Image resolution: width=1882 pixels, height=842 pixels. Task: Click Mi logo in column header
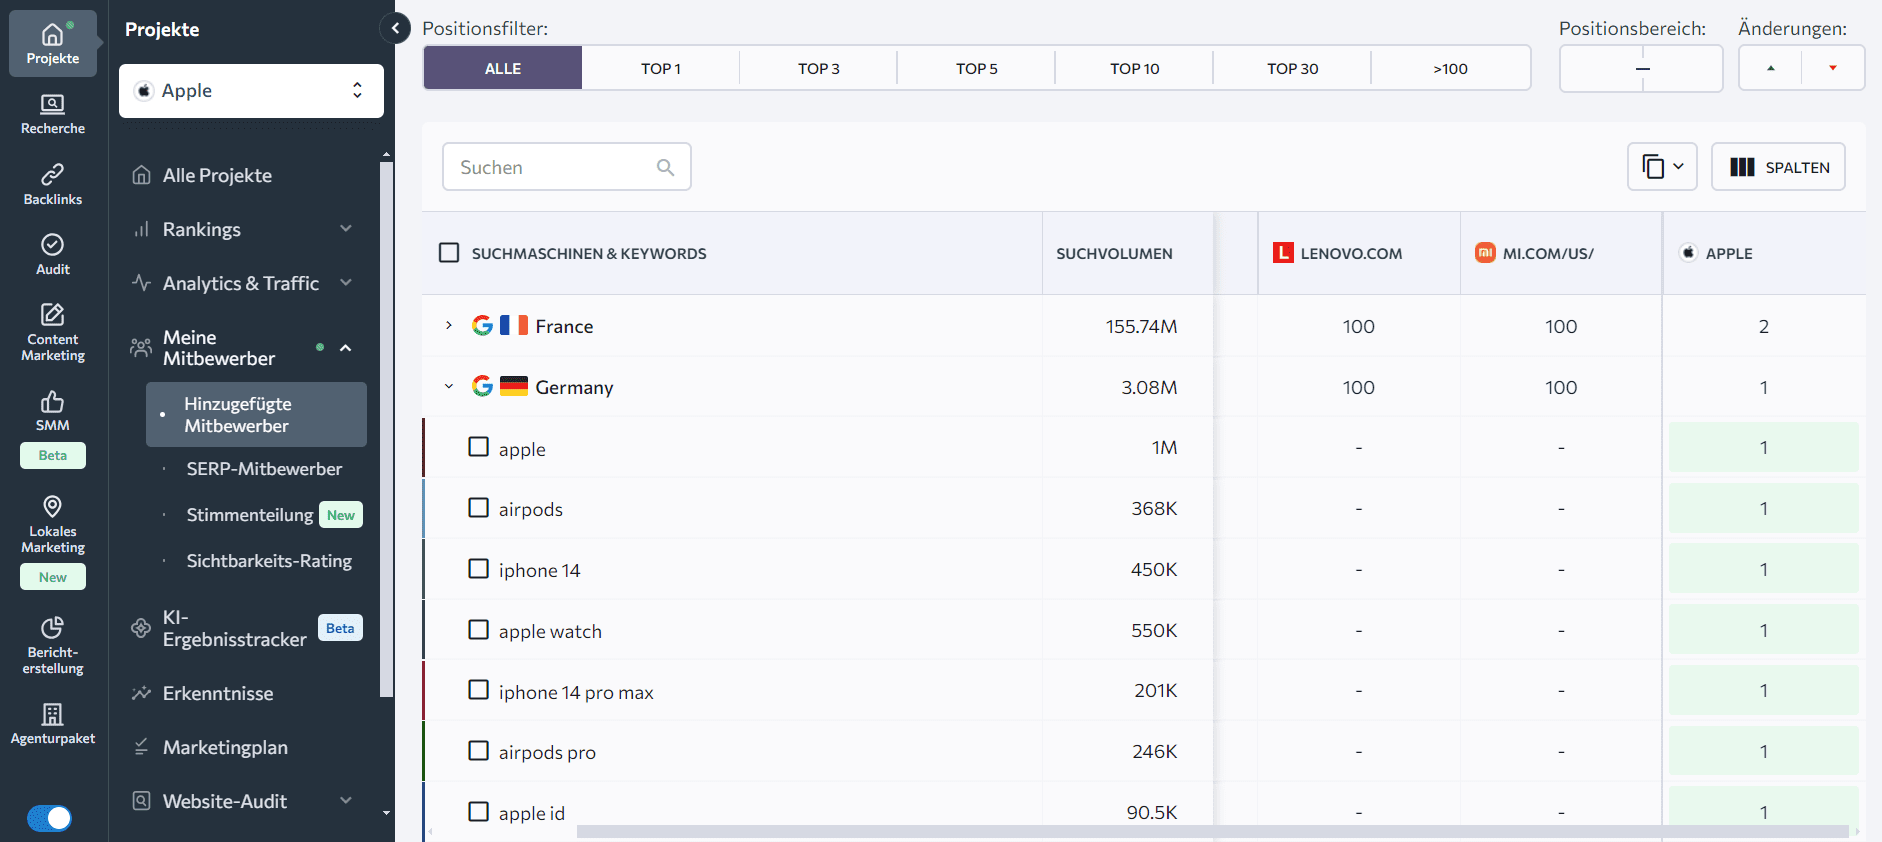[x=1485, y=253]
